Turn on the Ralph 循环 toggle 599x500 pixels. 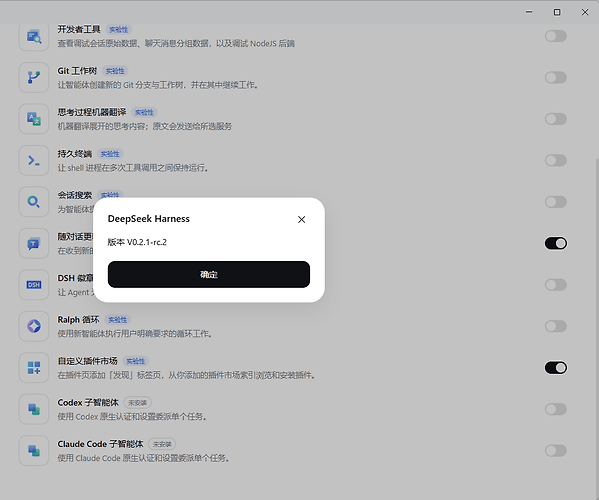556,326
